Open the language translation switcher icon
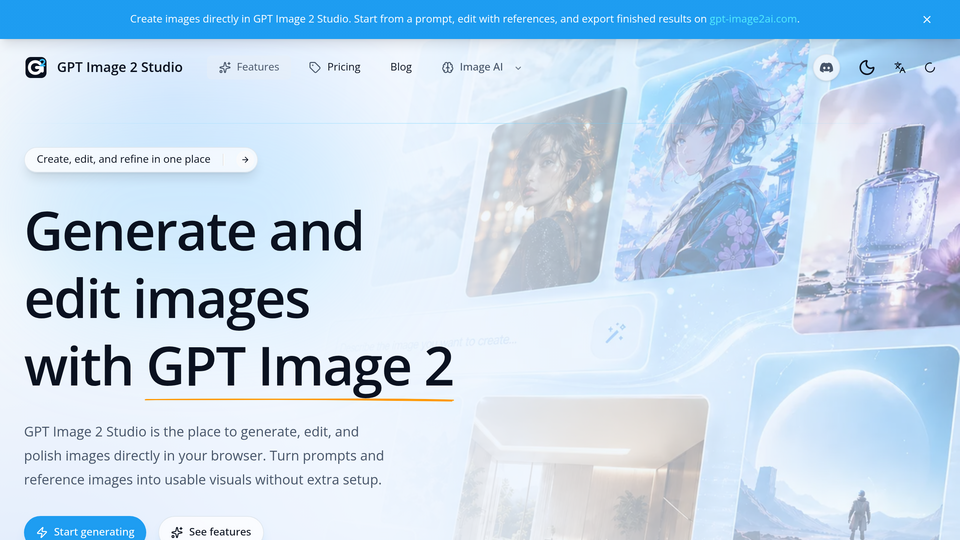 [x=899, y=67]
